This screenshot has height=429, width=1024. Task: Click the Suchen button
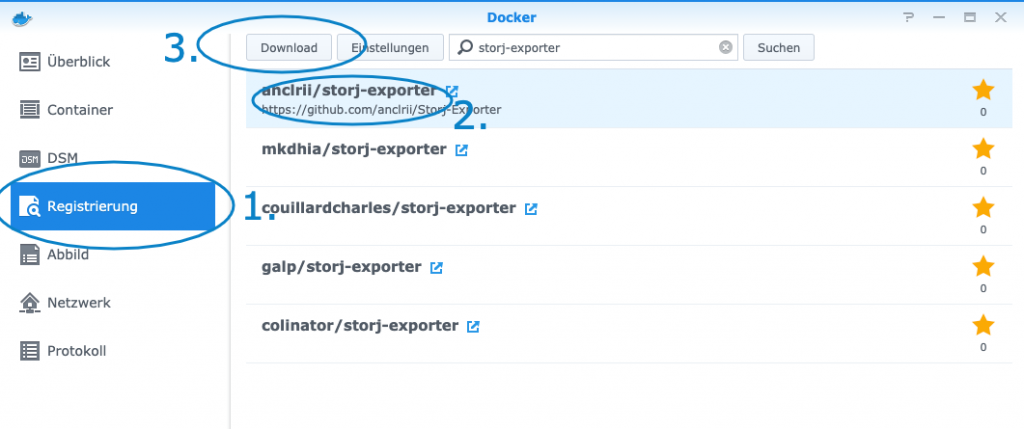pos(779,48)
